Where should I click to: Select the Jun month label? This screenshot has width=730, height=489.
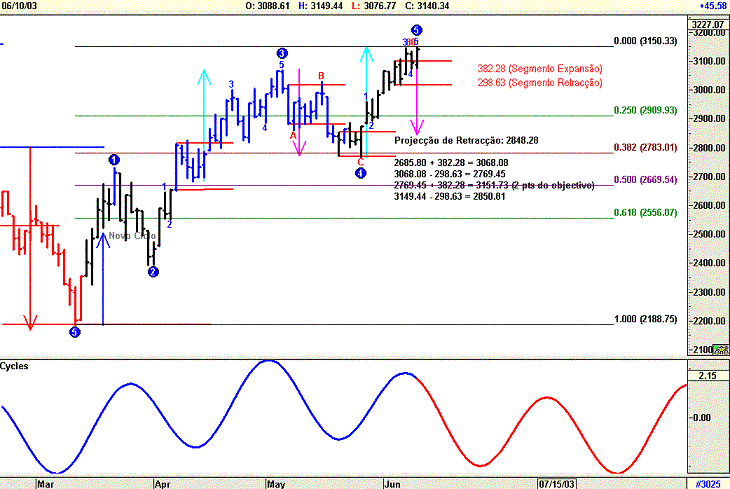click(392, 484)
